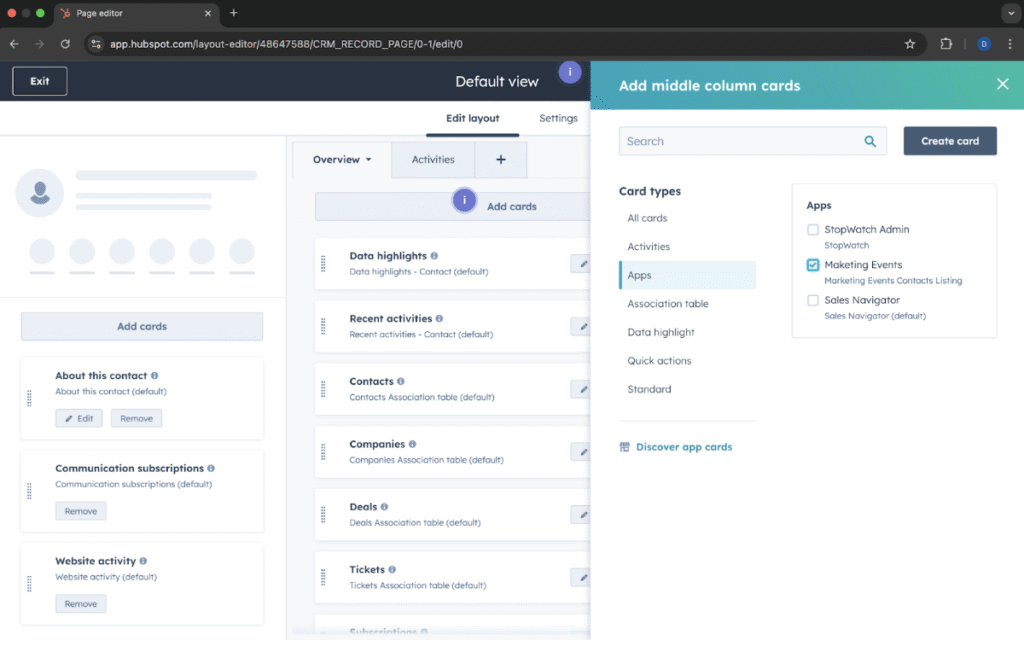Select Association table card type

pos(668,304)
